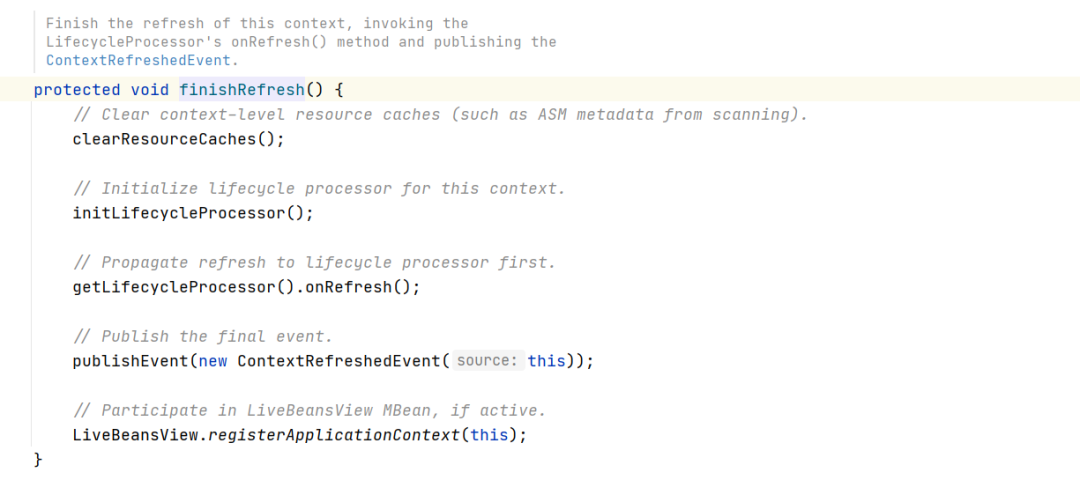
Task: Click the 'Participate in LiveBeansView MBean' comment
Action: point(310,411)
